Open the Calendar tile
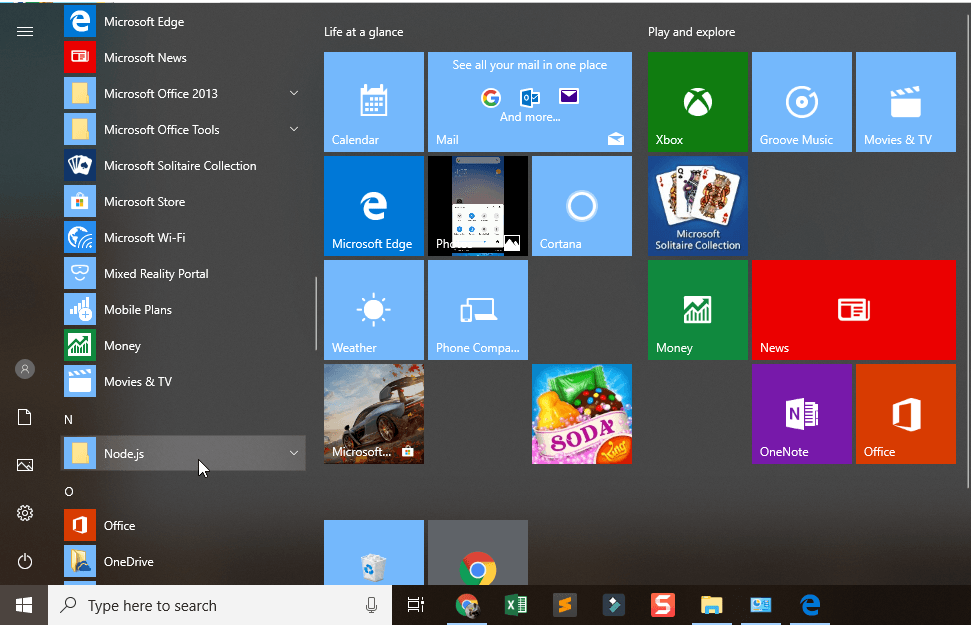Image resolution: width=977 pixels, height=625 pixels. [374, 102]
